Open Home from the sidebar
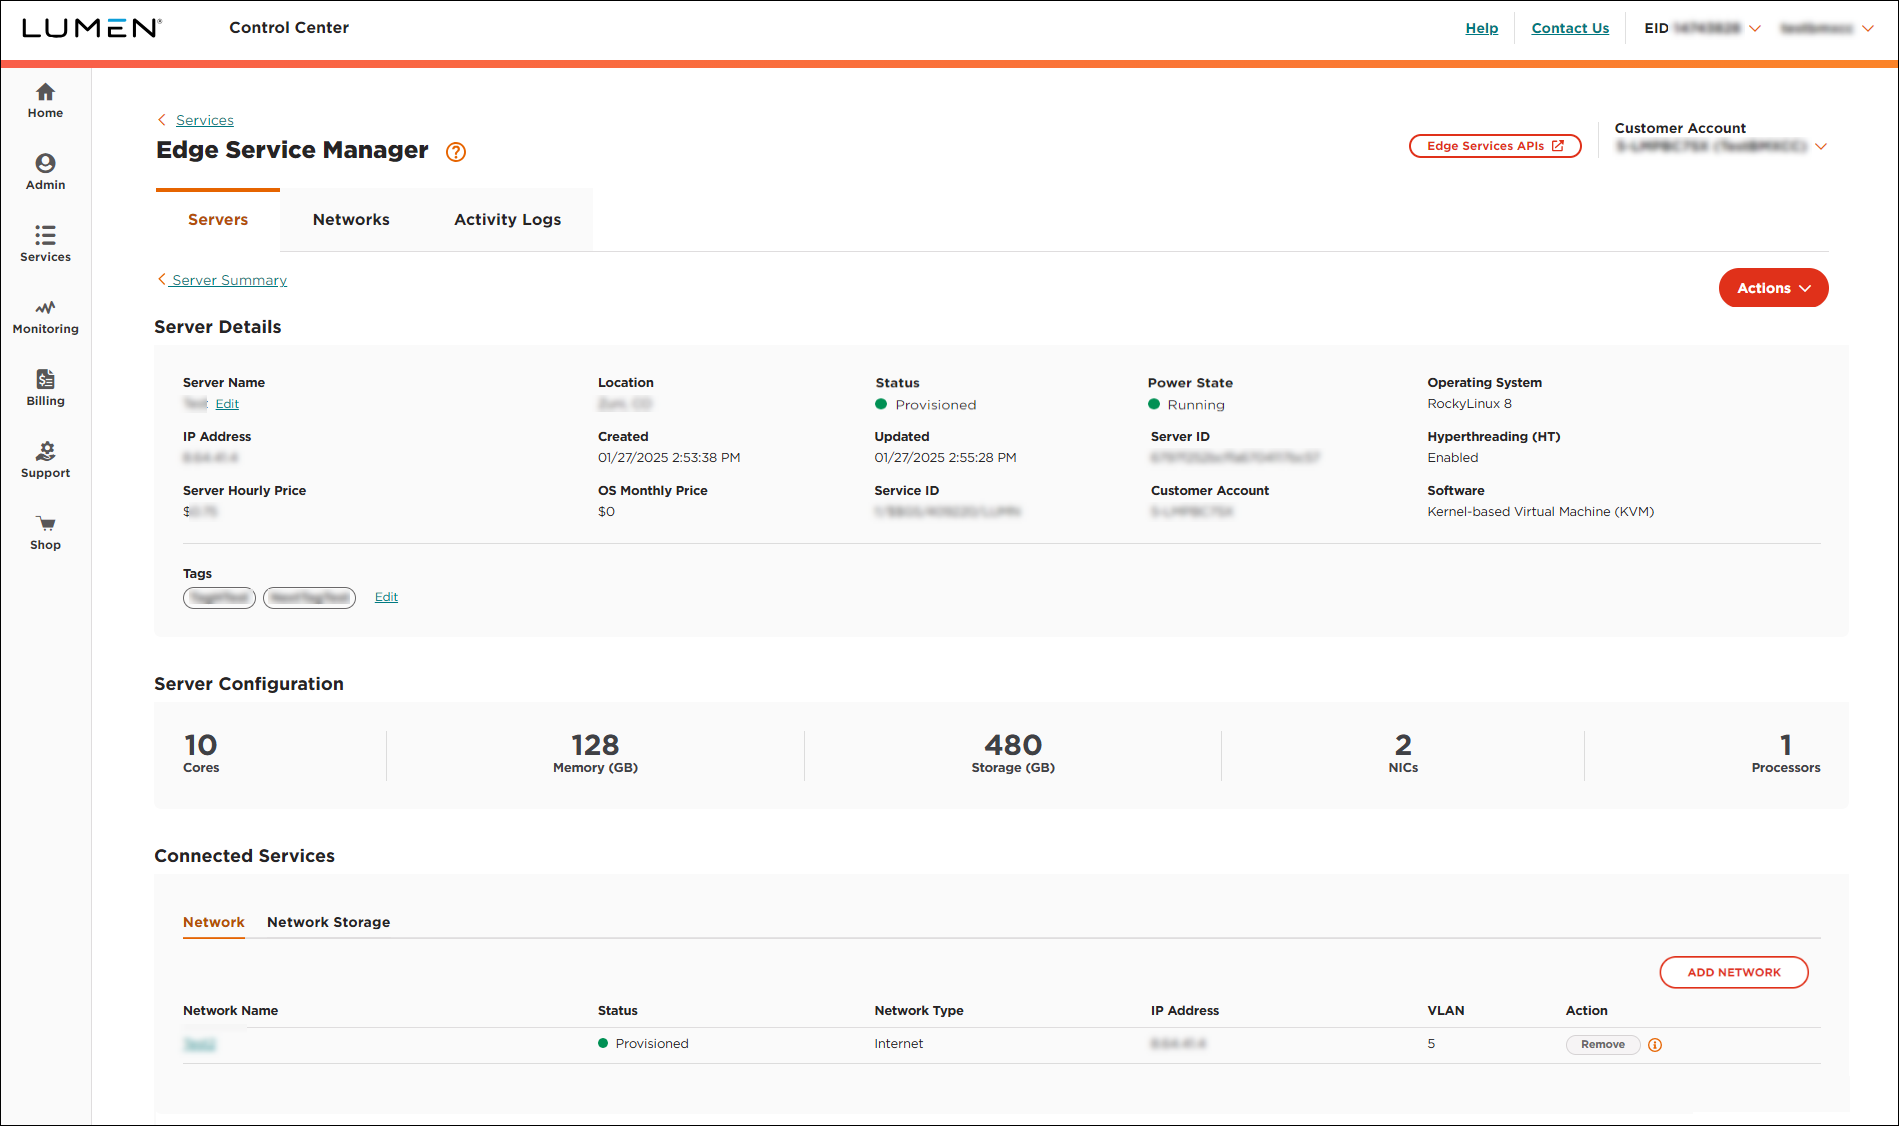Screen dimensions: 1899x1126 click(x=45, y=100)
